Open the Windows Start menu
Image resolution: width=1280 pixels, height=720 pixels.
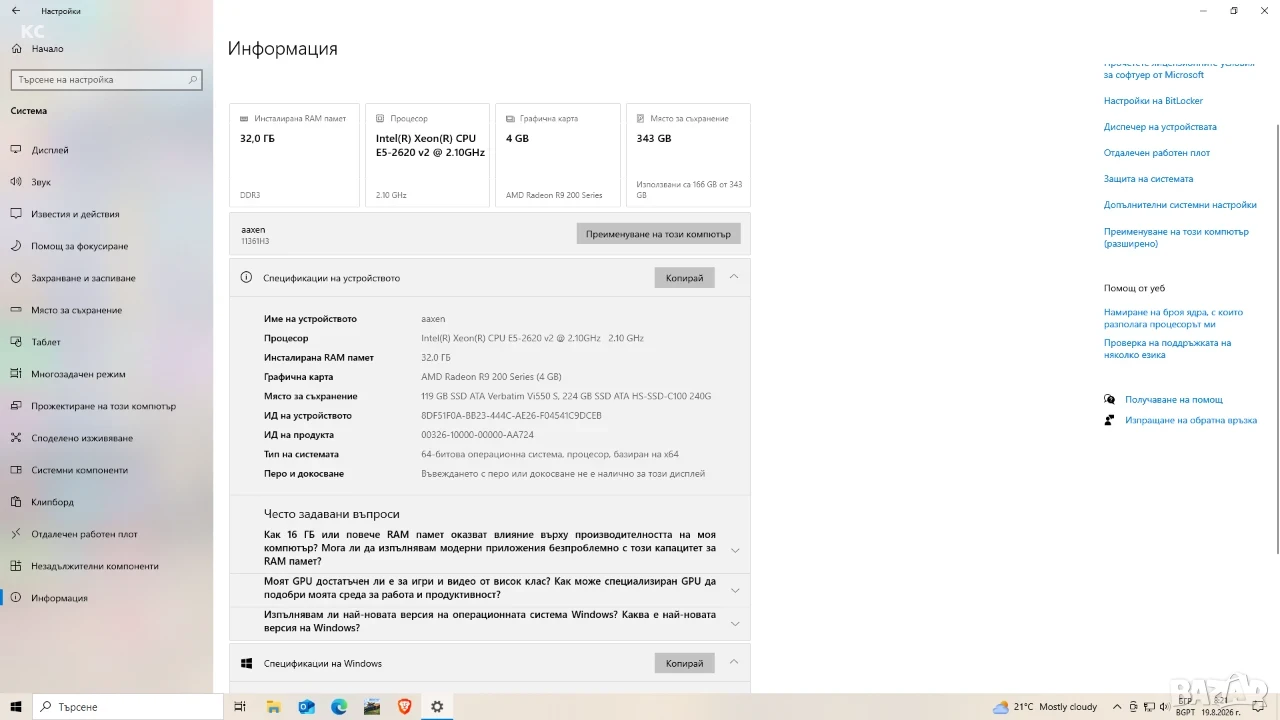pos(16,707)
